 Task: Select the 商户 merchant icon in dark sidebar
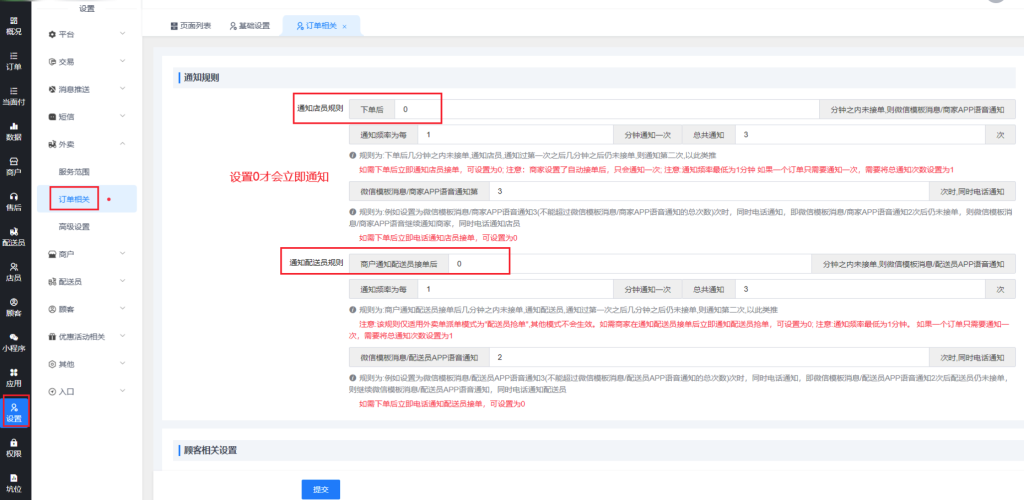point(14,165)
